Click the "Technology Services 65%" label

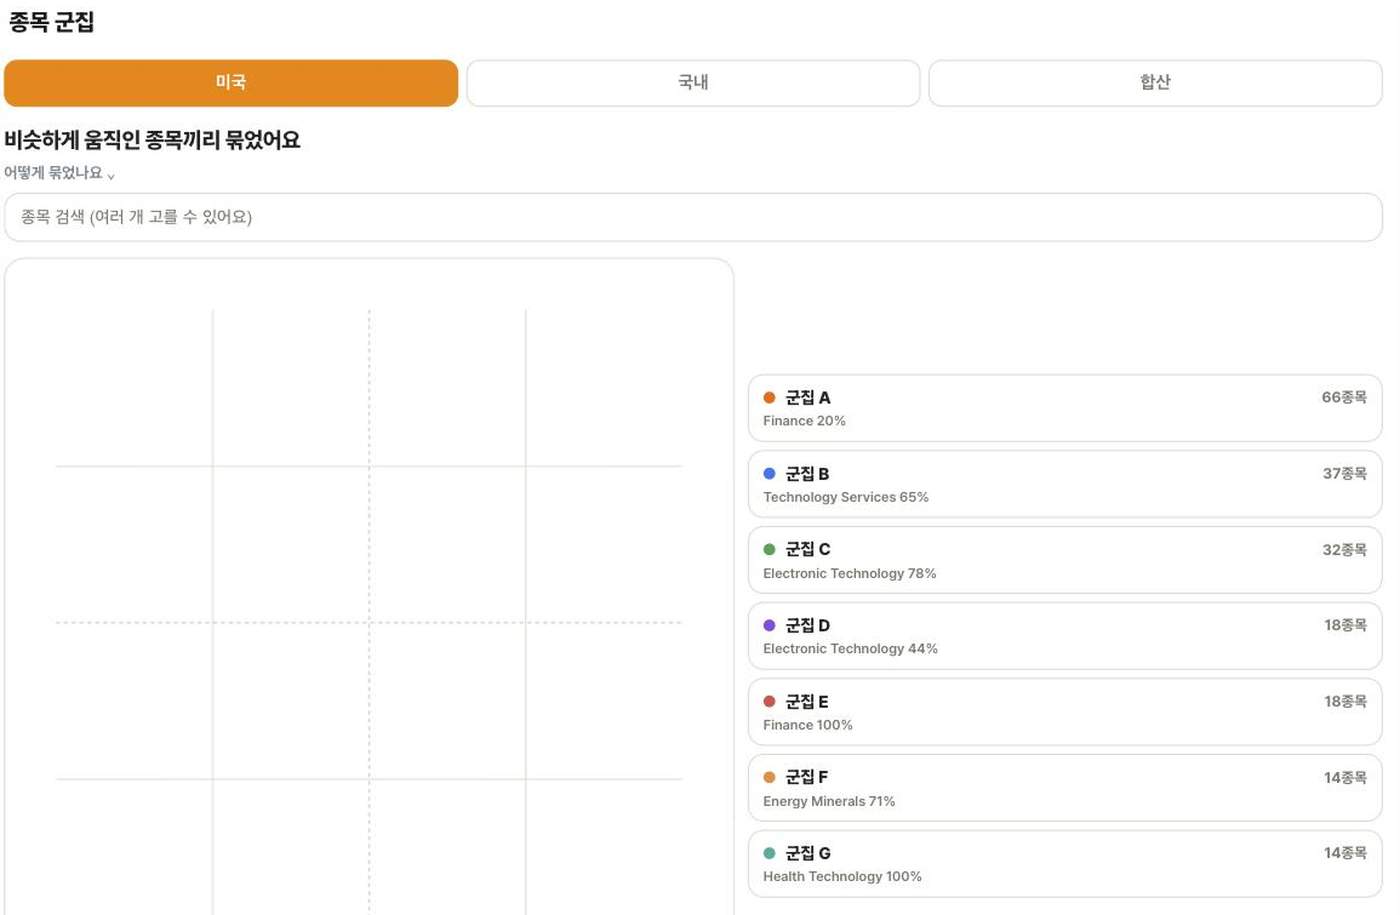[x=846, y=497]
